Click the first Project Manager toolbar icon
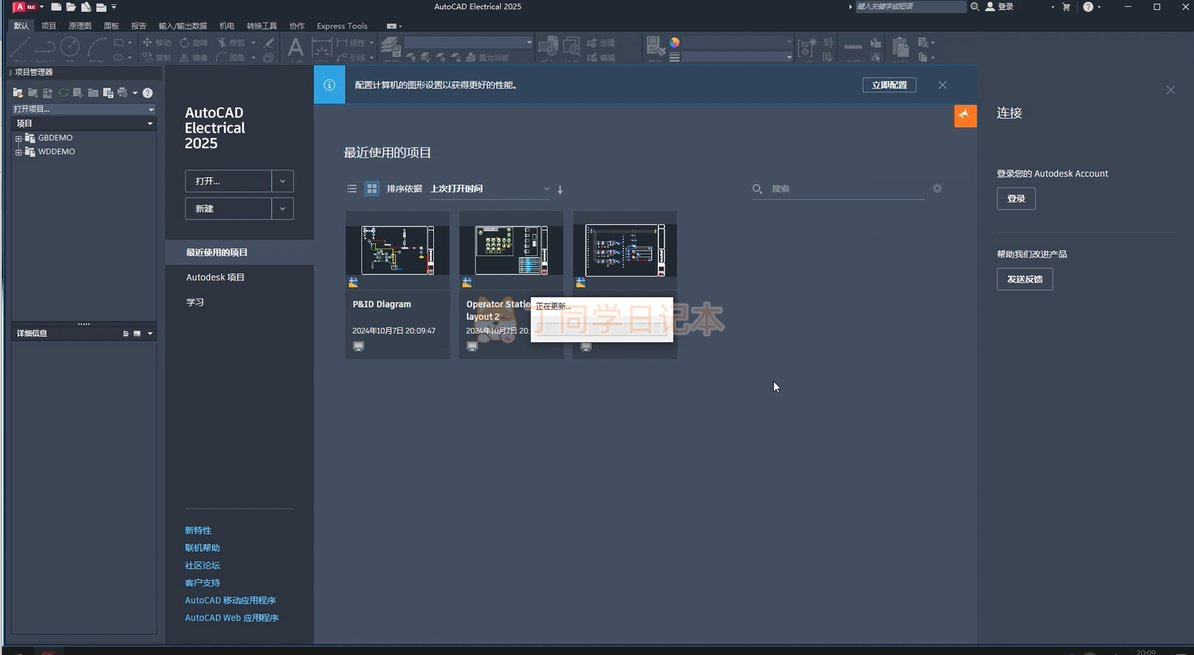The width and height of the screenshot is (1194, 655). pos(18,93)
